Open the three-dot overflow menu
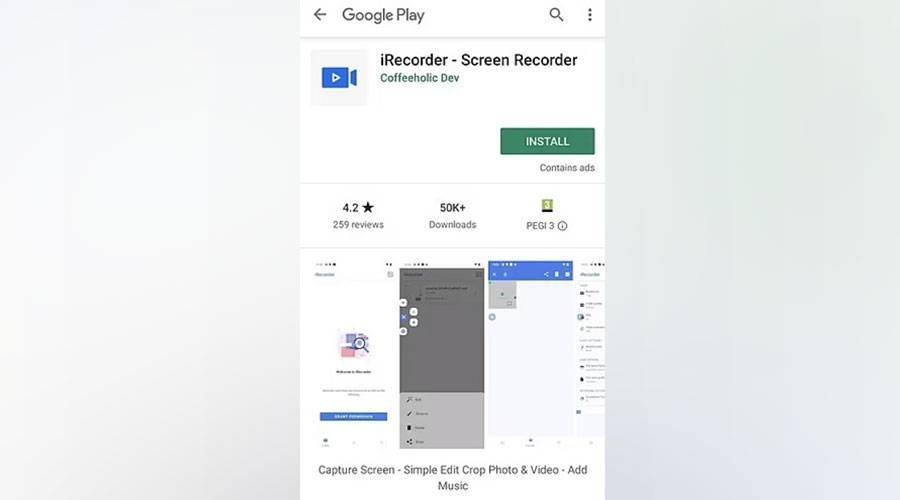The width and height of the screenshot is (900, 500). coord(589,15)
